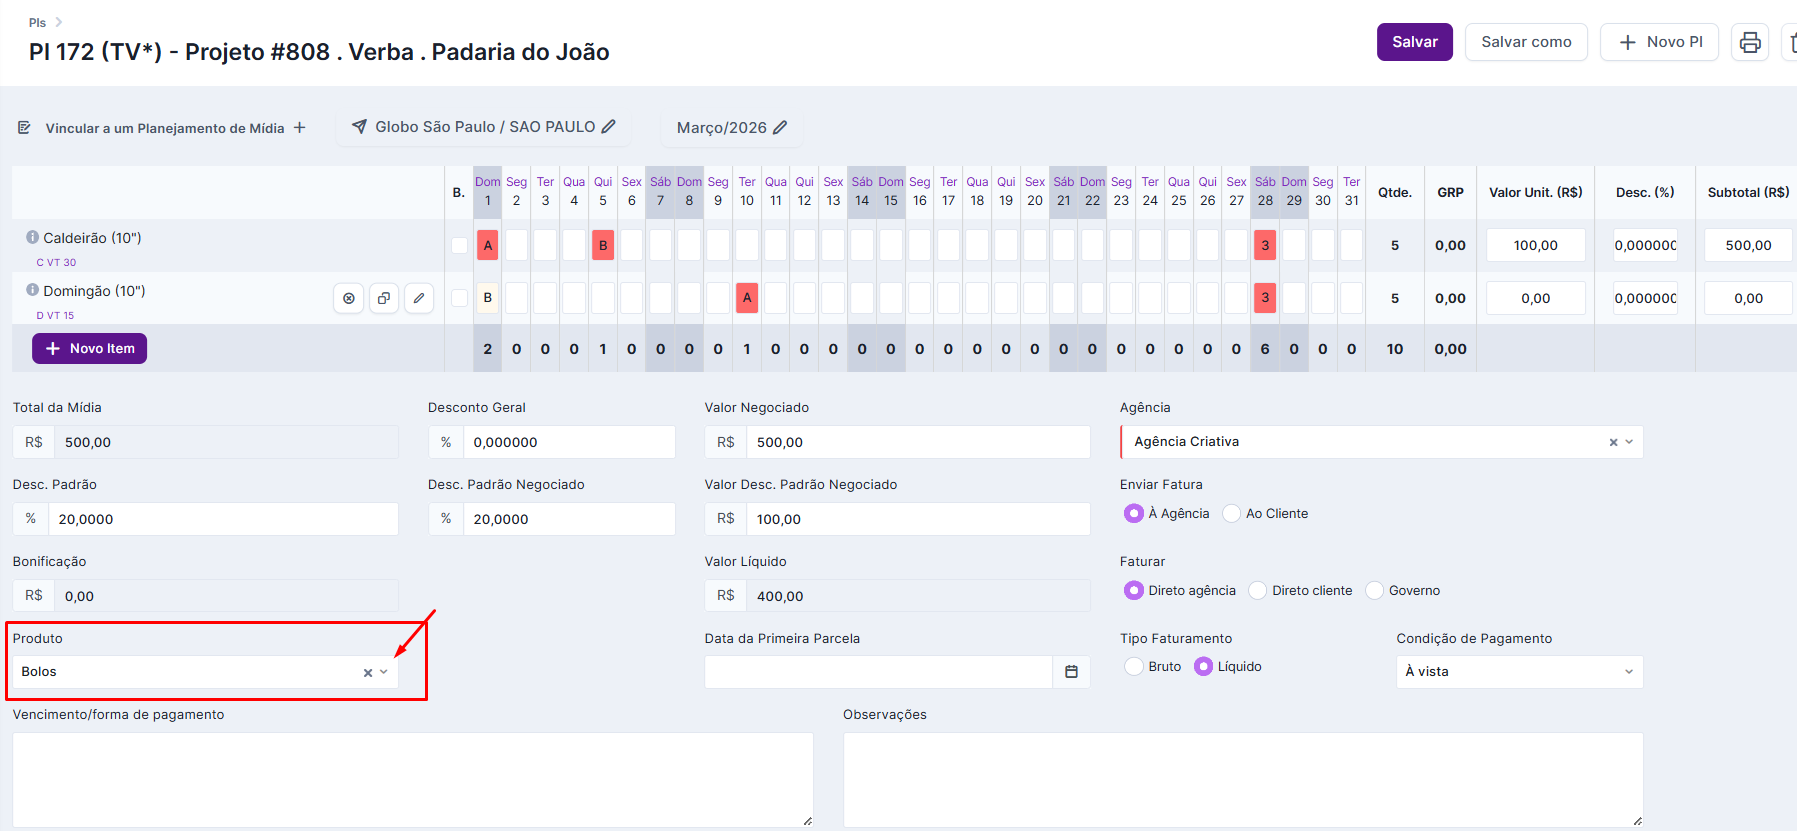Edit the Domingão item with the pencil icon
The height and width of the screenshot is (831, 1797).
419,298
